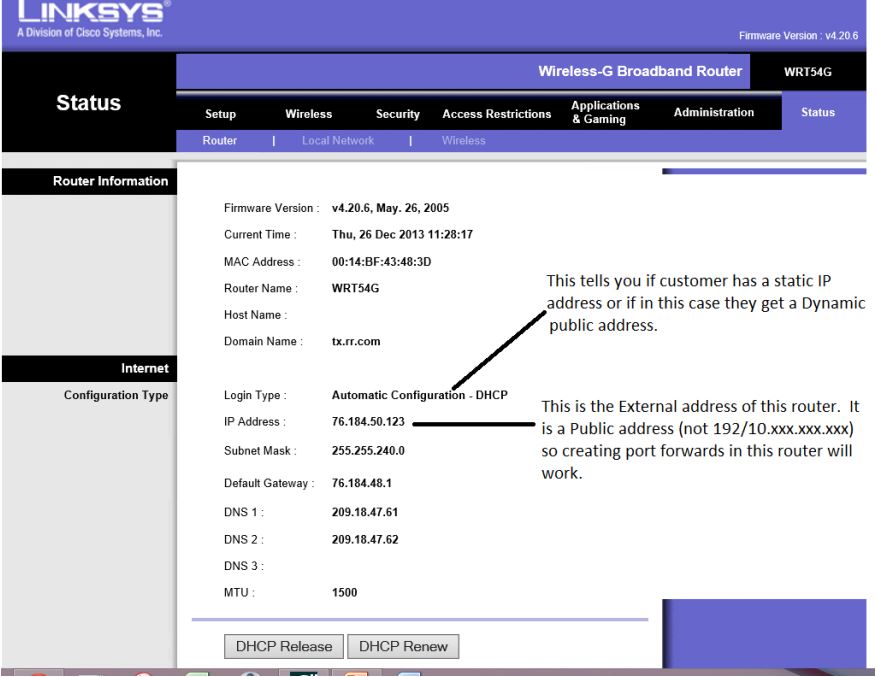The image size is (877, 677).
Task: Click the DHCP Renew button
Action: coord(403,646)
